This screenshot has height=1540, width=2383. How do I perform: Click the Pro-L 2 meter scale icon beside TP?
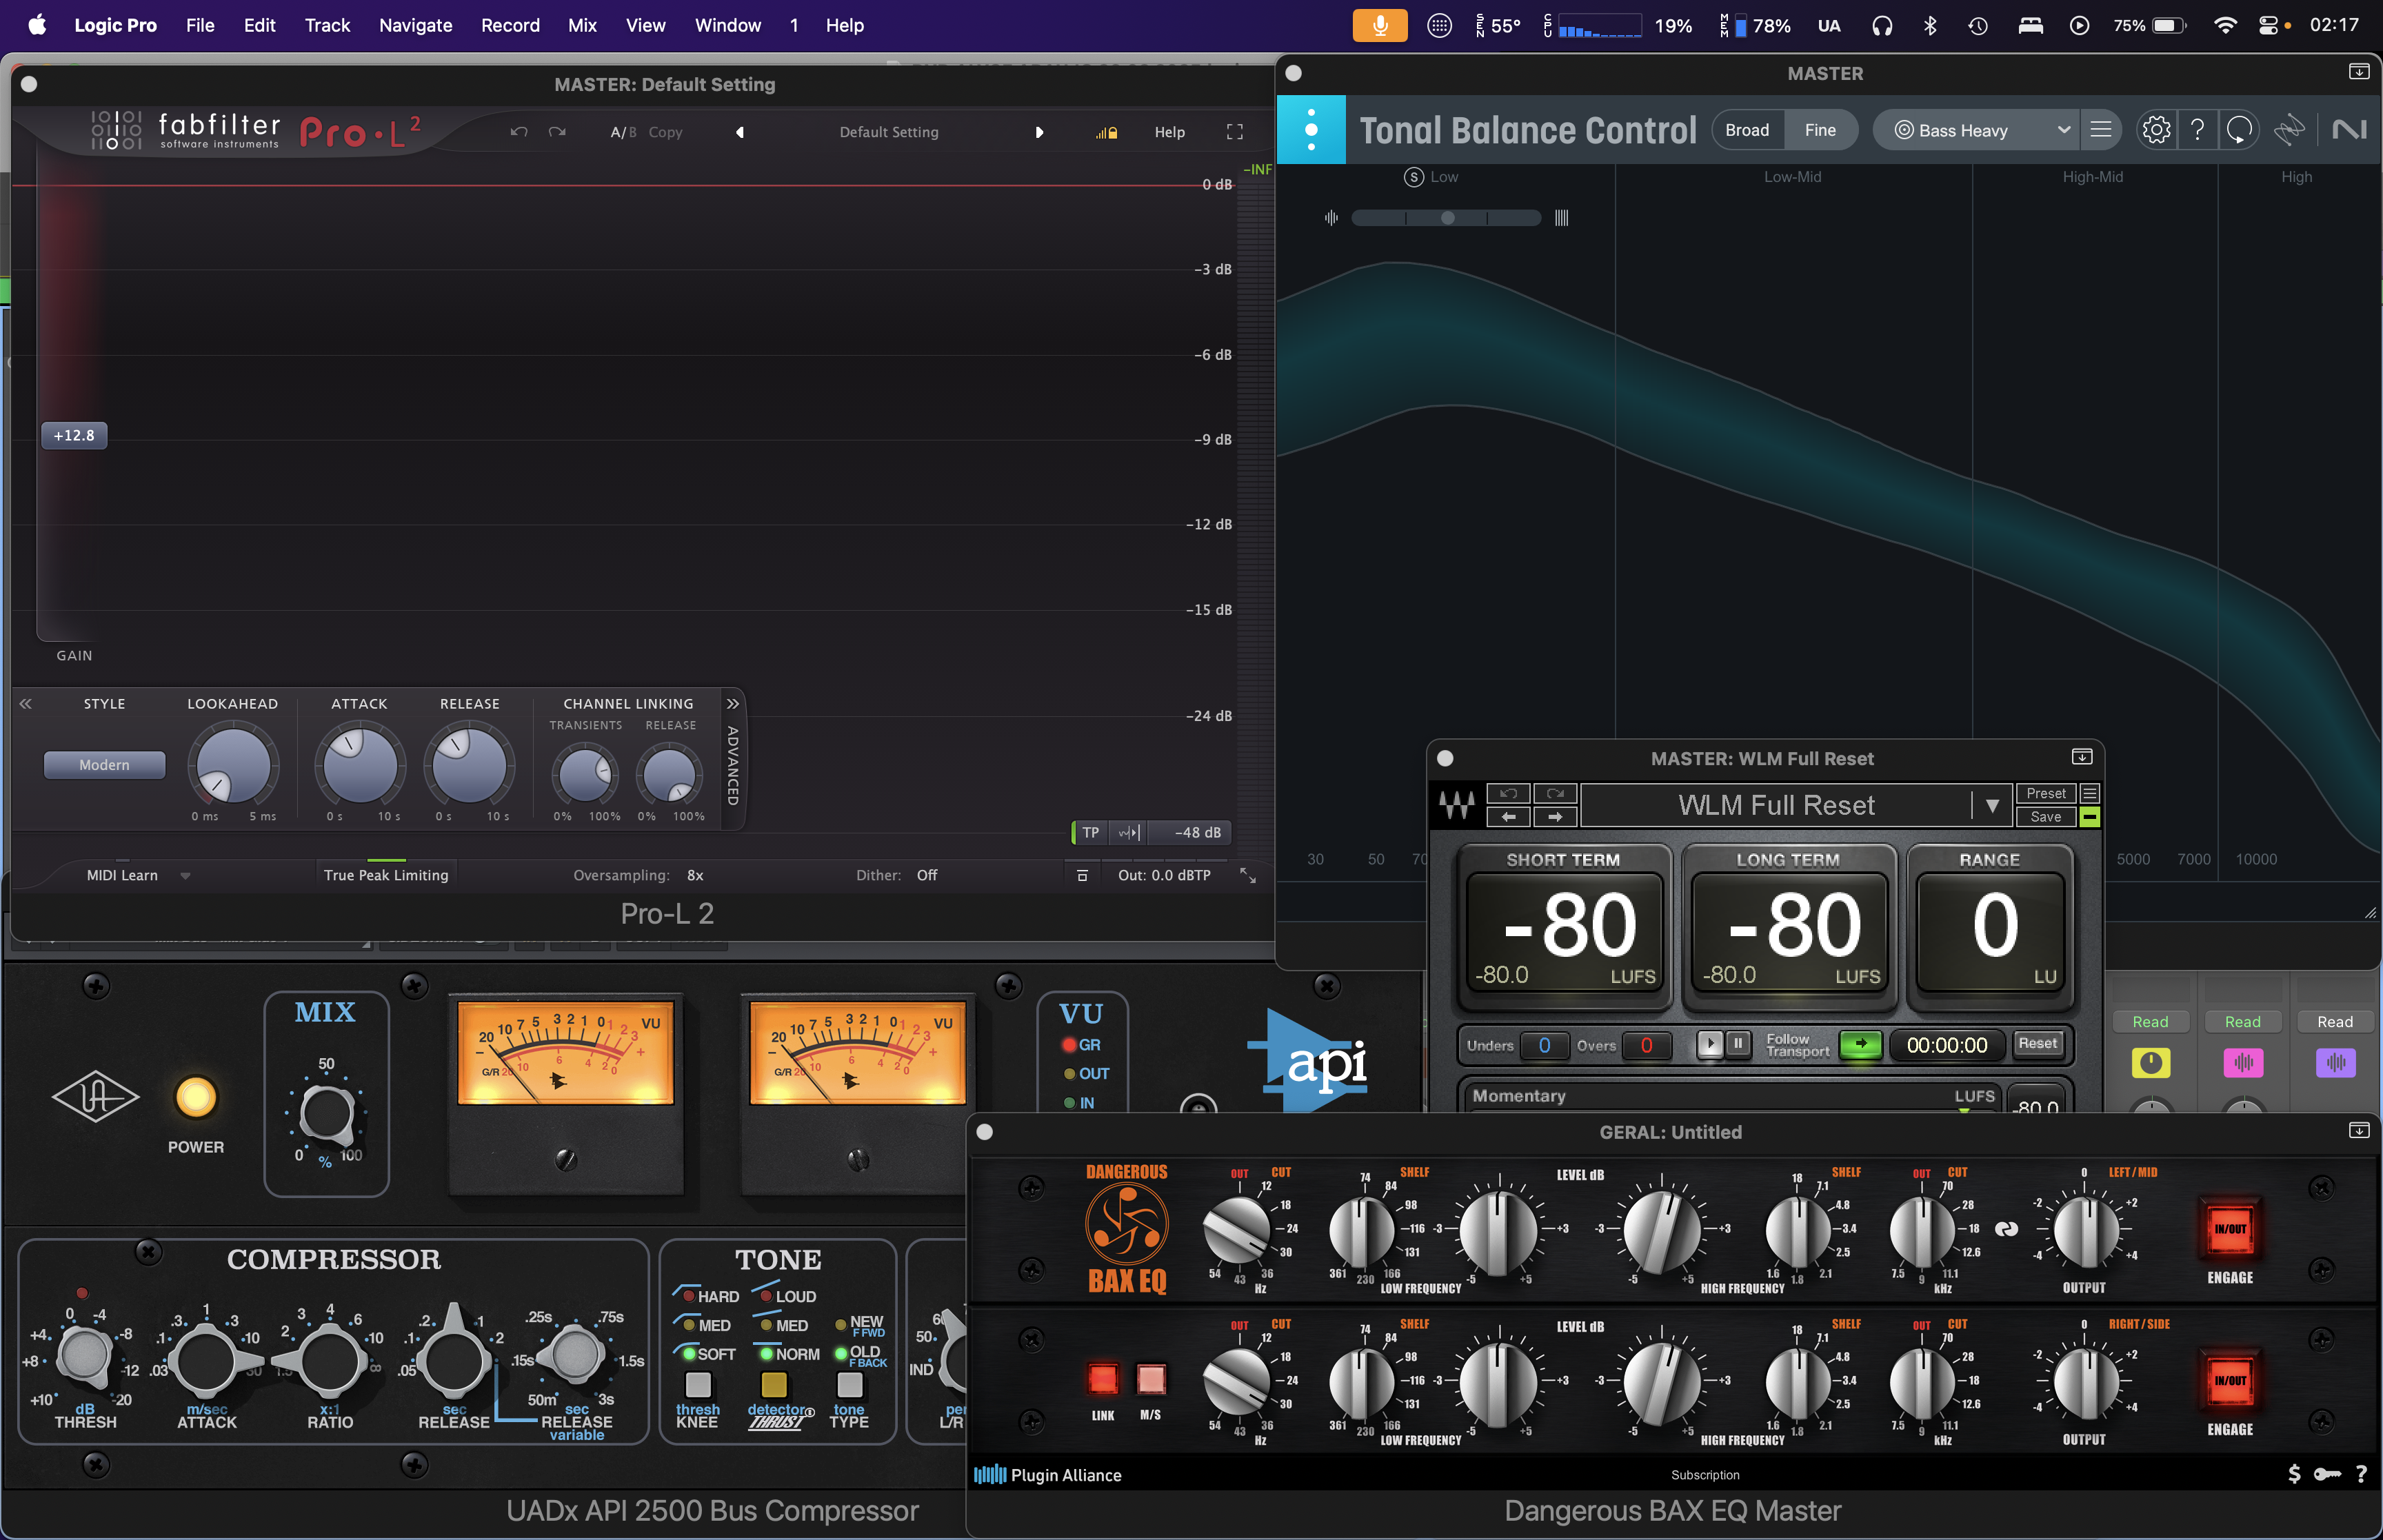pos(1129,832)
